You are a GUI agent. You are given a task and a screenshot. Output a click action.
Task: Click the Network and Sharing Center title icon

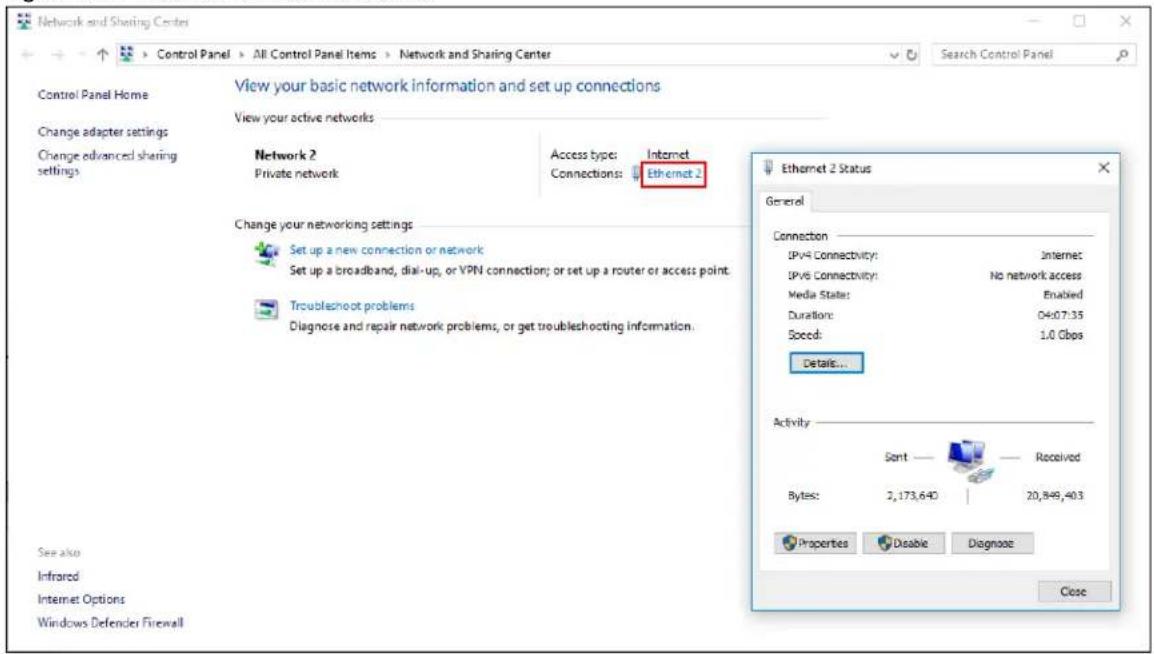[x=23, y=22]
